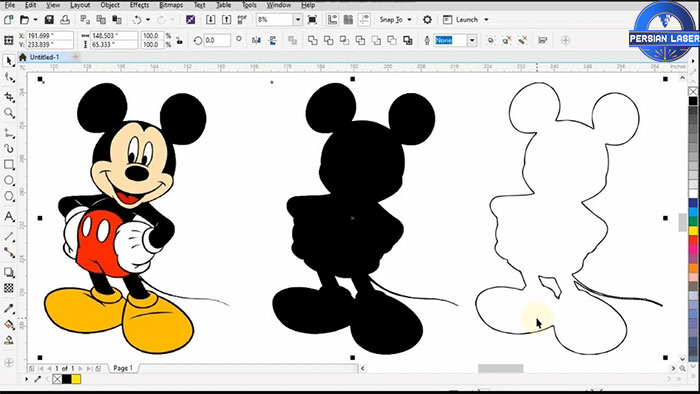Select the Transparency checkerboard tool
Image resolution: width=700 pixels, height=394 pixels.
tap(9, 288)
